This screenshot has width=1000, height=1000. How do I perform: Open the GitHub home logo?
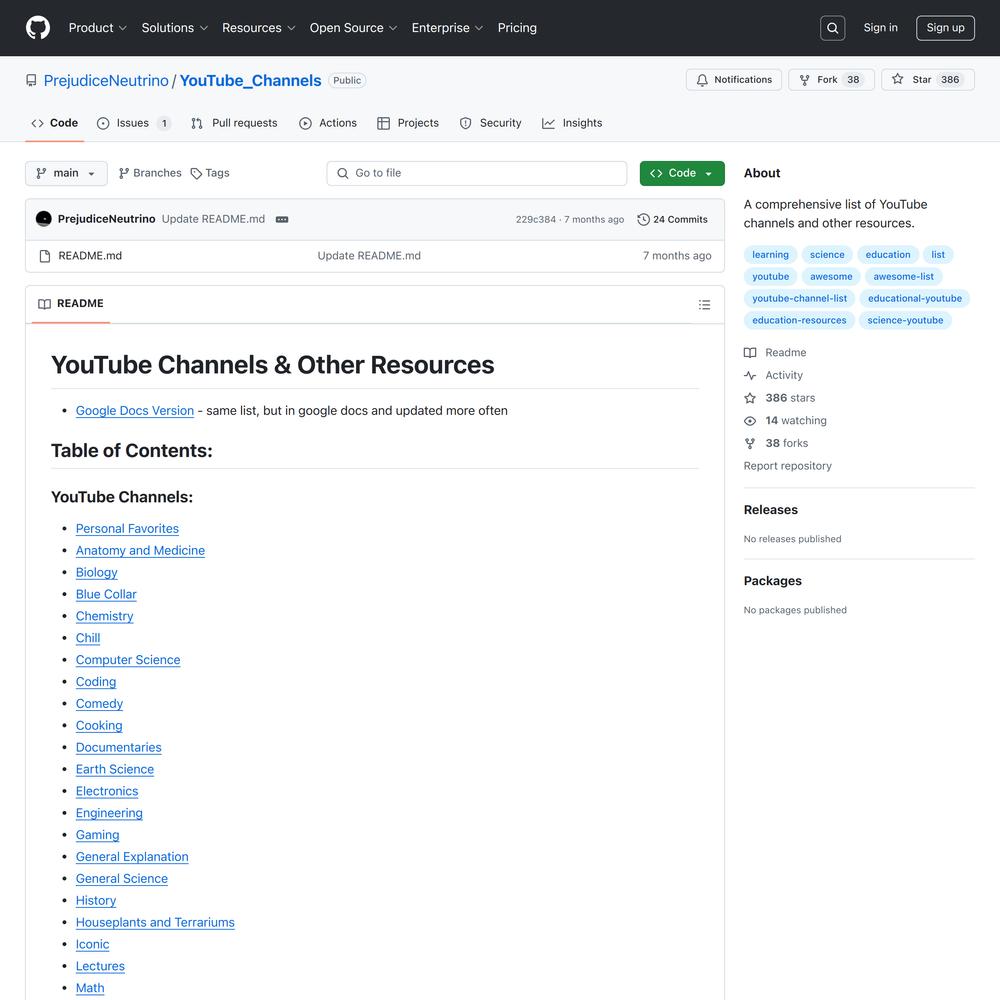(38, 28)
